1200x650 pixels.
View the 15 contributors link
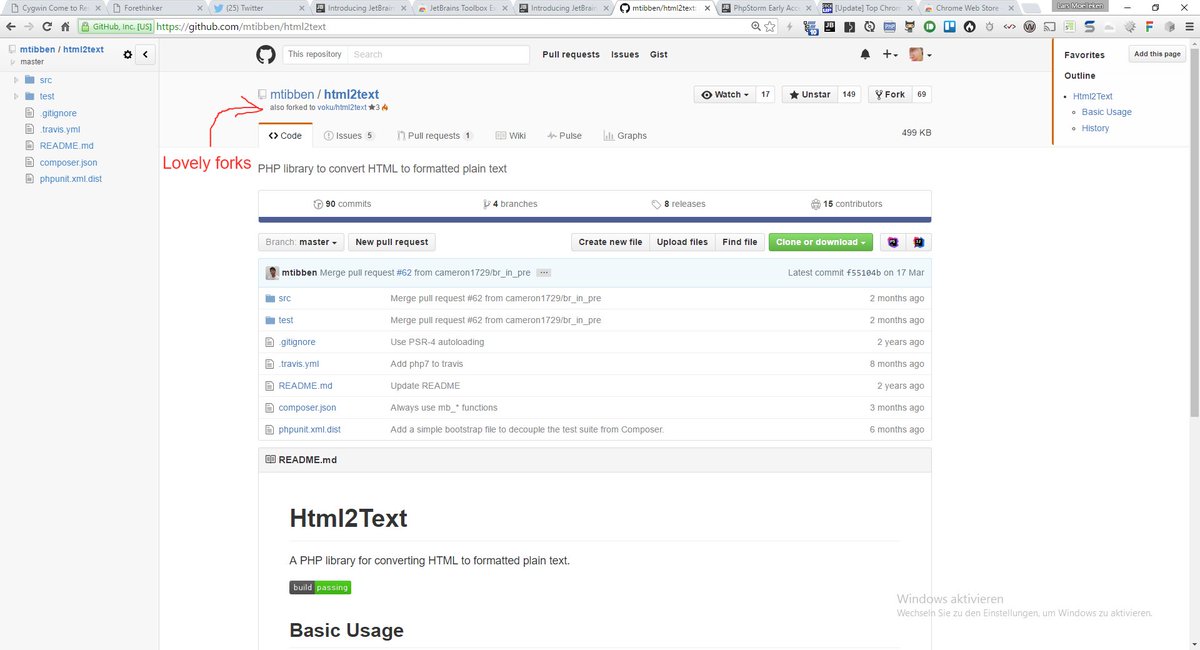pos(846,204)
